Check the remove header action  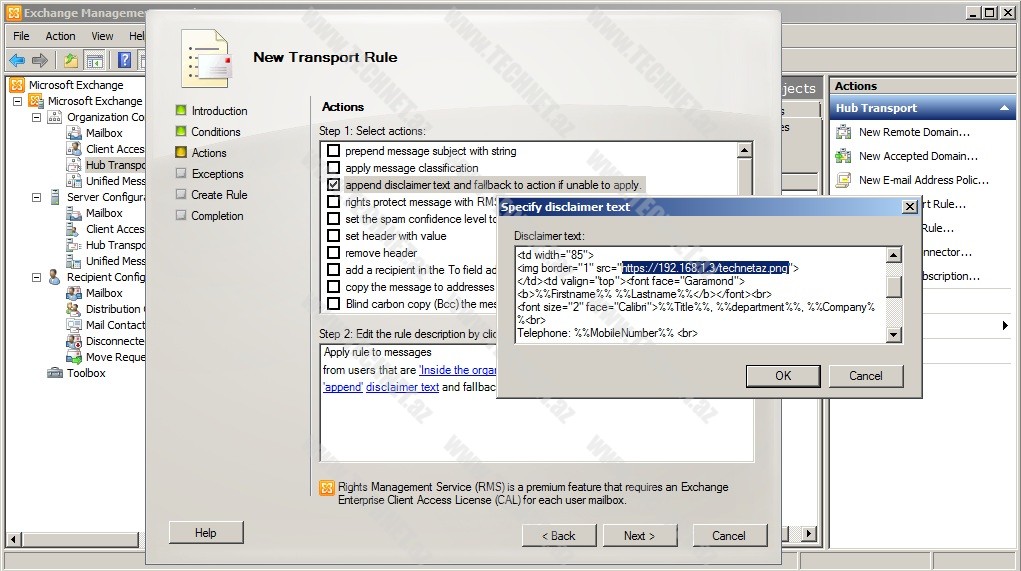tap(334, 253)
